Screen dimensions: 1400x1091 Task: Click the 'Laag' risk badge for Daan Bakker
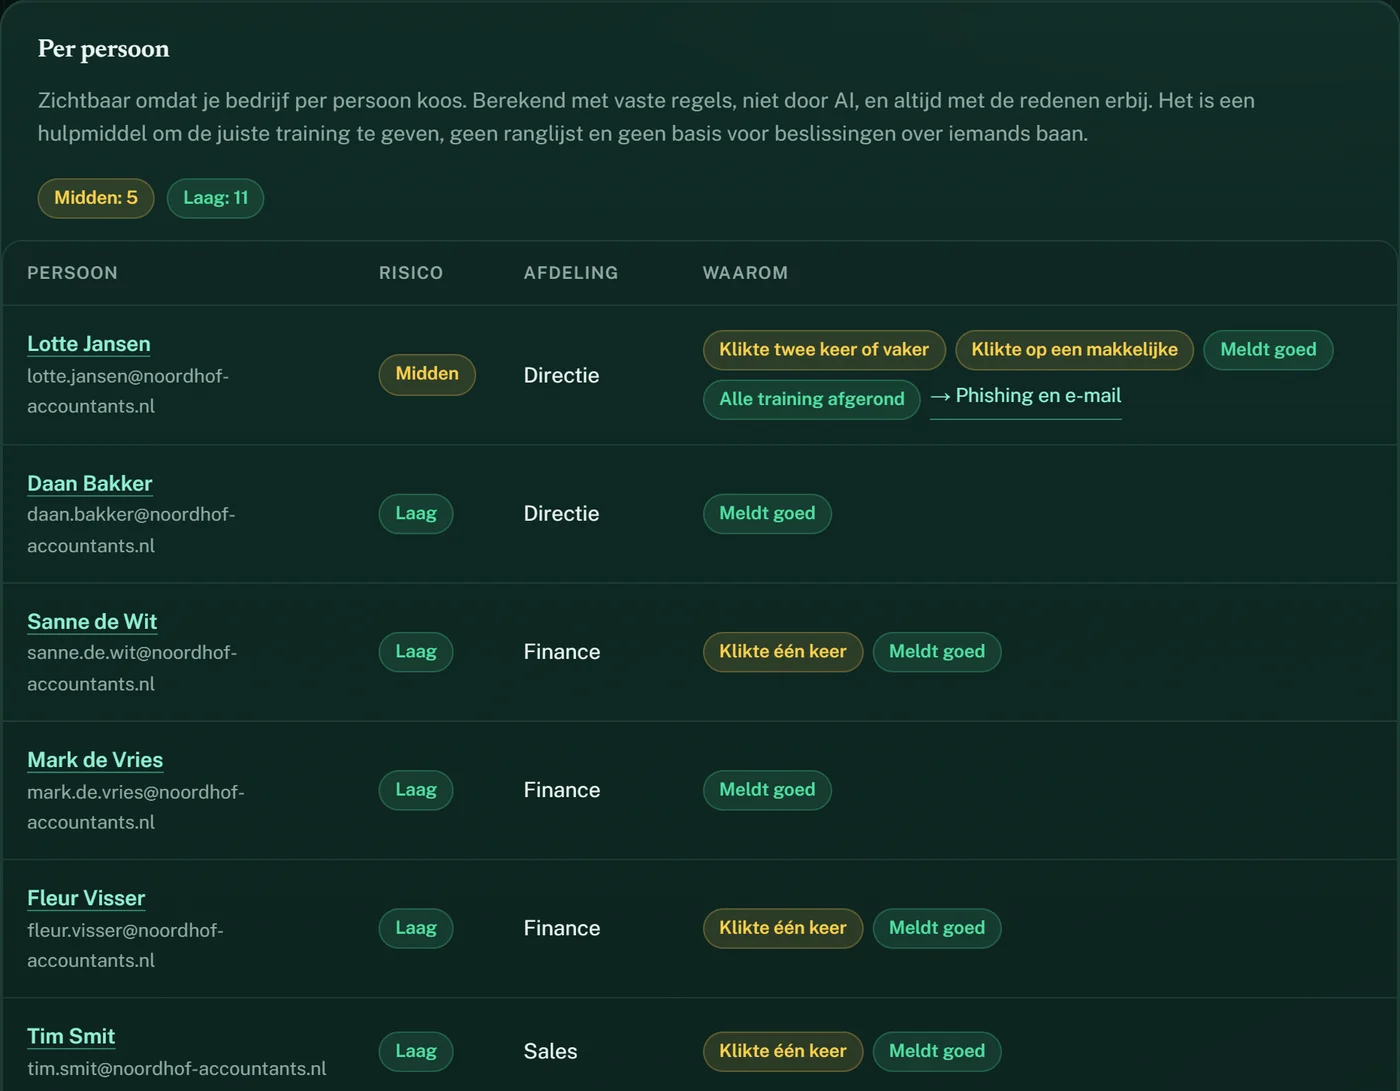pos(416,514)
